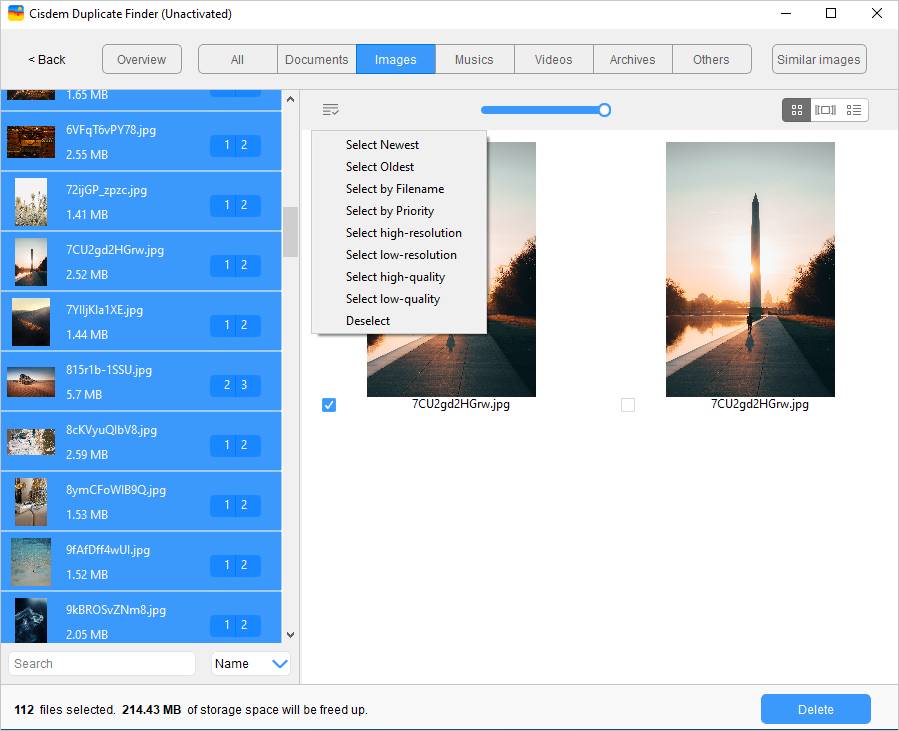Choose Deselect from the selection menu
Screen dimensions: 899x731
[368, 321]
